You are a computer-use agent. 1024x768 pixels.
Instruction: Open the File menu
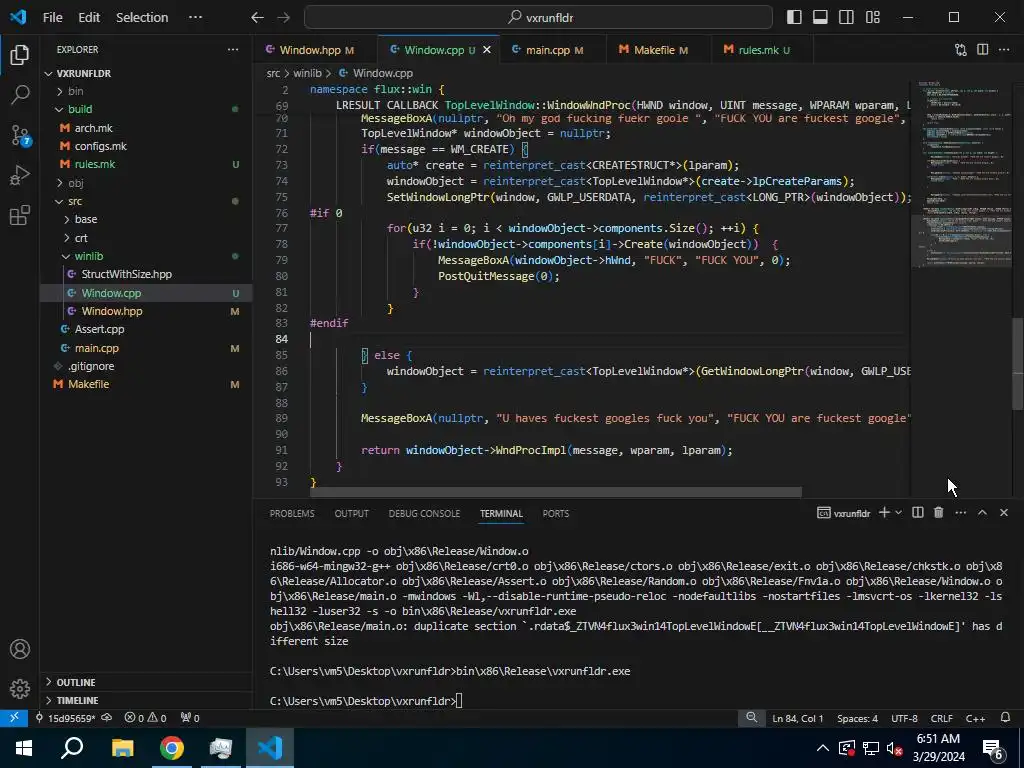coord(52,18)
